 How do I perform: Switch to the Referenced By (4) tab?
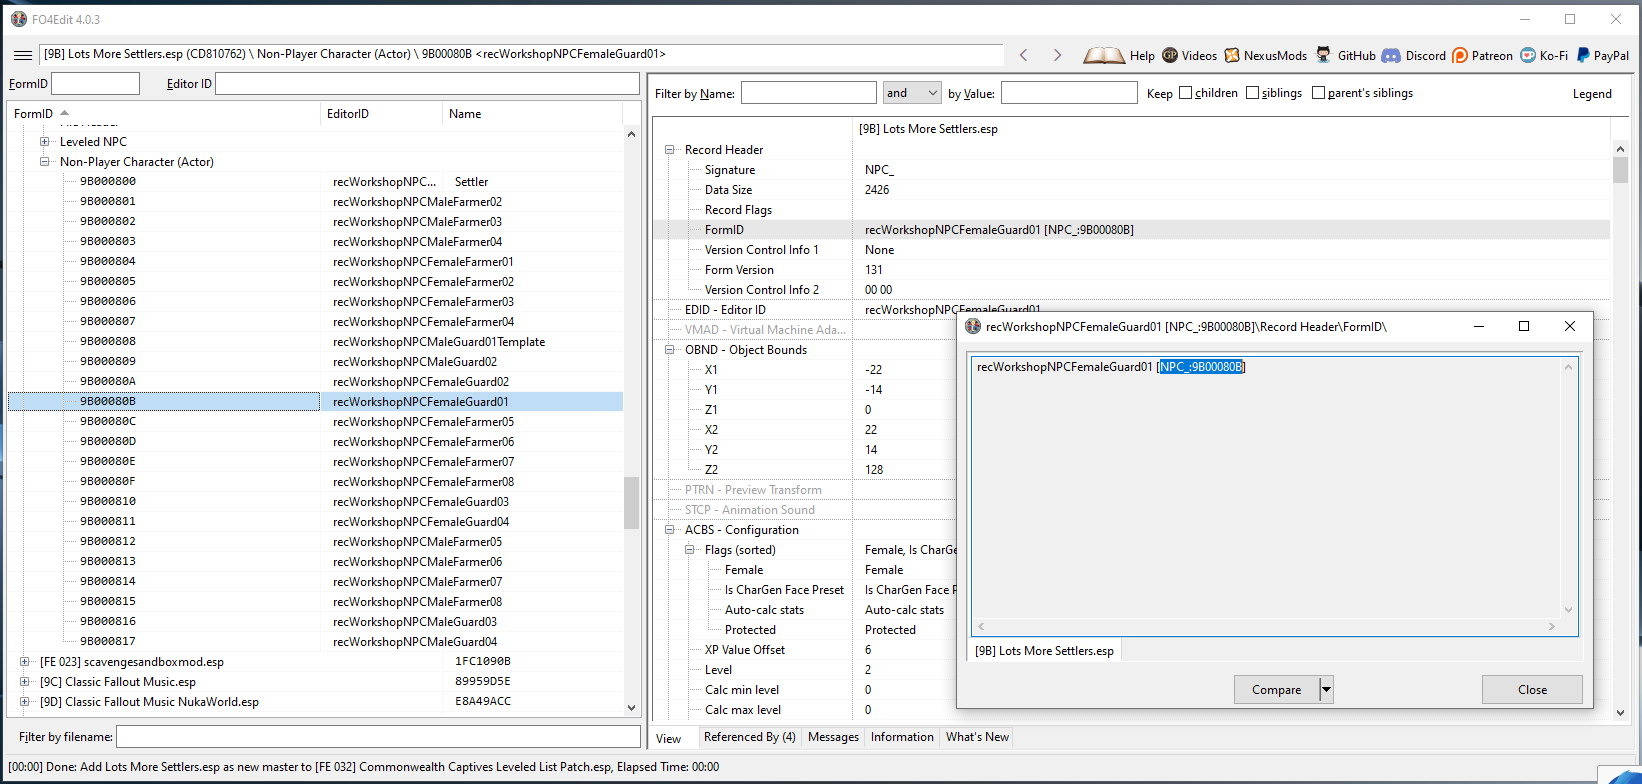(749, 737)
